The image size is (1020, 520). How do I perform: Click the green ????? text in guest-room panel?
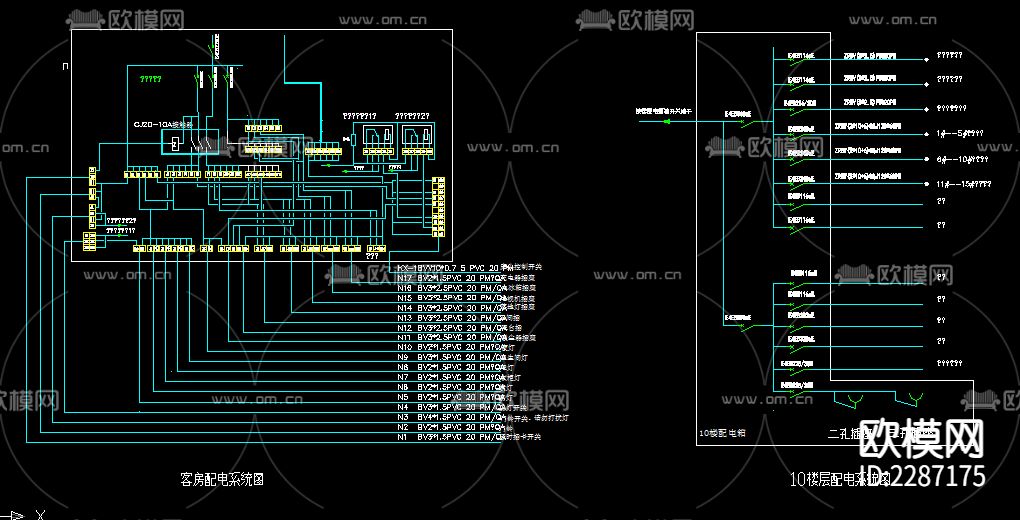[150, 79]
